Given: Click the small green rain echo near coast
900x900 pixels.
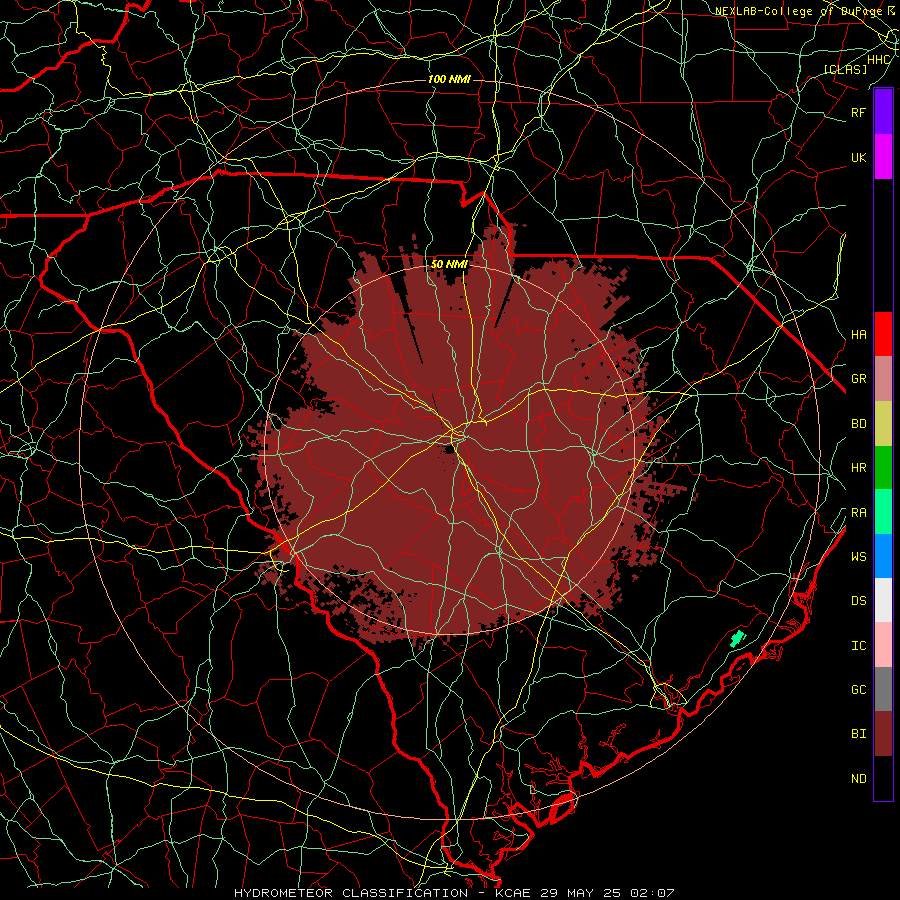Looking at the screenshot, I should pos(738,638).
